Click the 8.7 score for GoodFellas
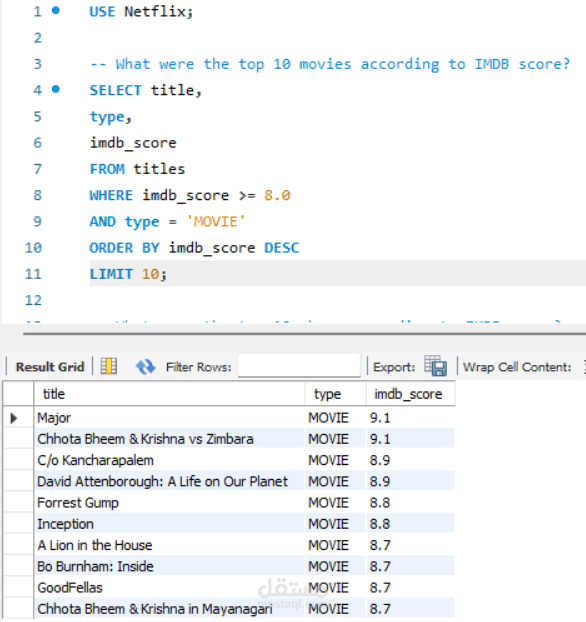 (410, 587)
